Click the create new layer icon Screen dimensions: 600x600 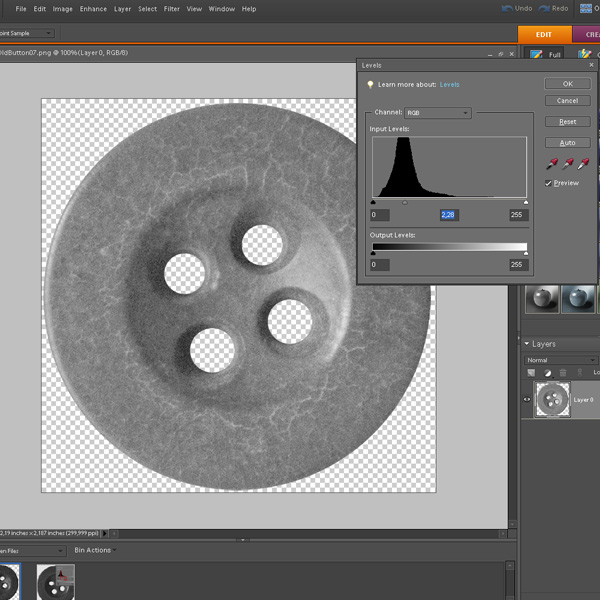coord(531,372)
